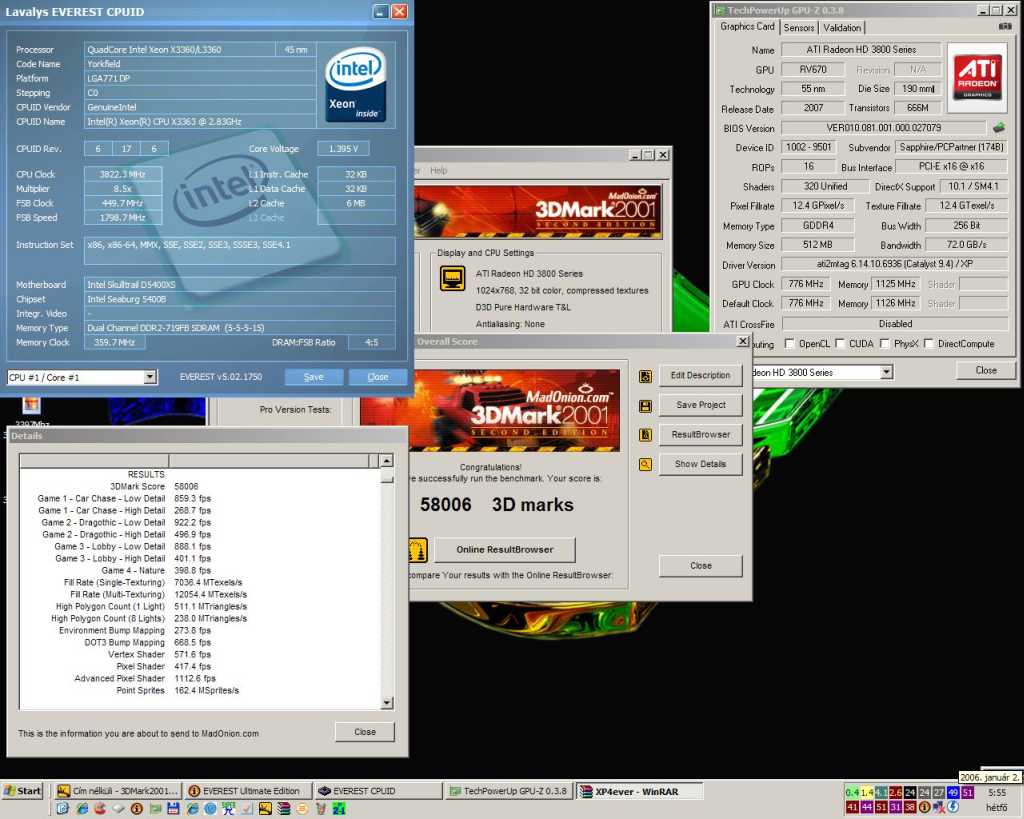
Task: Click the Core Voltage 1.395 V value
Action: tap(344, 149)
